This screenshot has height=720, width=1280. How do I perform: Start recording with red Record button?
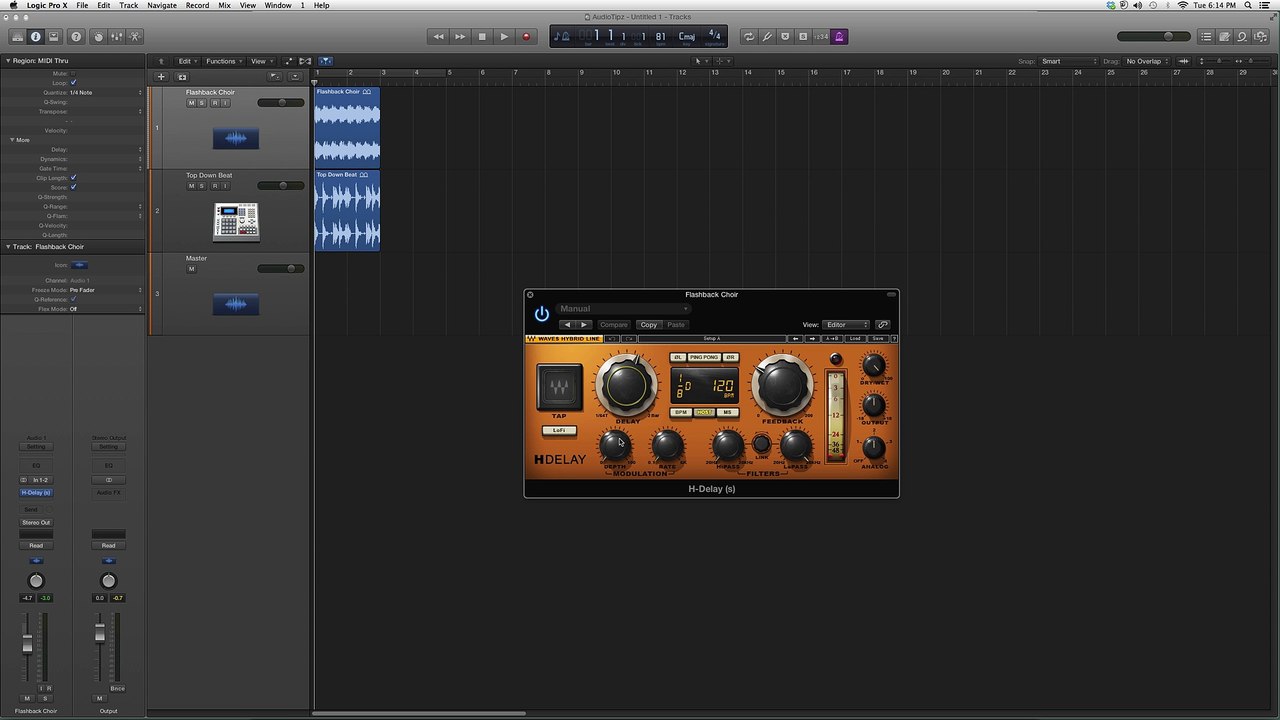(x=526, y=37)
